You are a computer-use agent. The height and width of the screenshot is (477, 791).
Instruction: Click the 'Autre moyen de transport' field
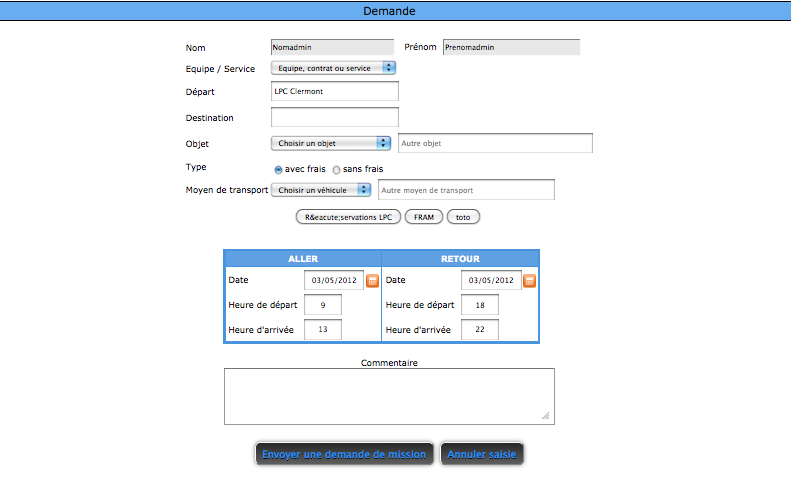pyautogui.click(x=465, y=190)
